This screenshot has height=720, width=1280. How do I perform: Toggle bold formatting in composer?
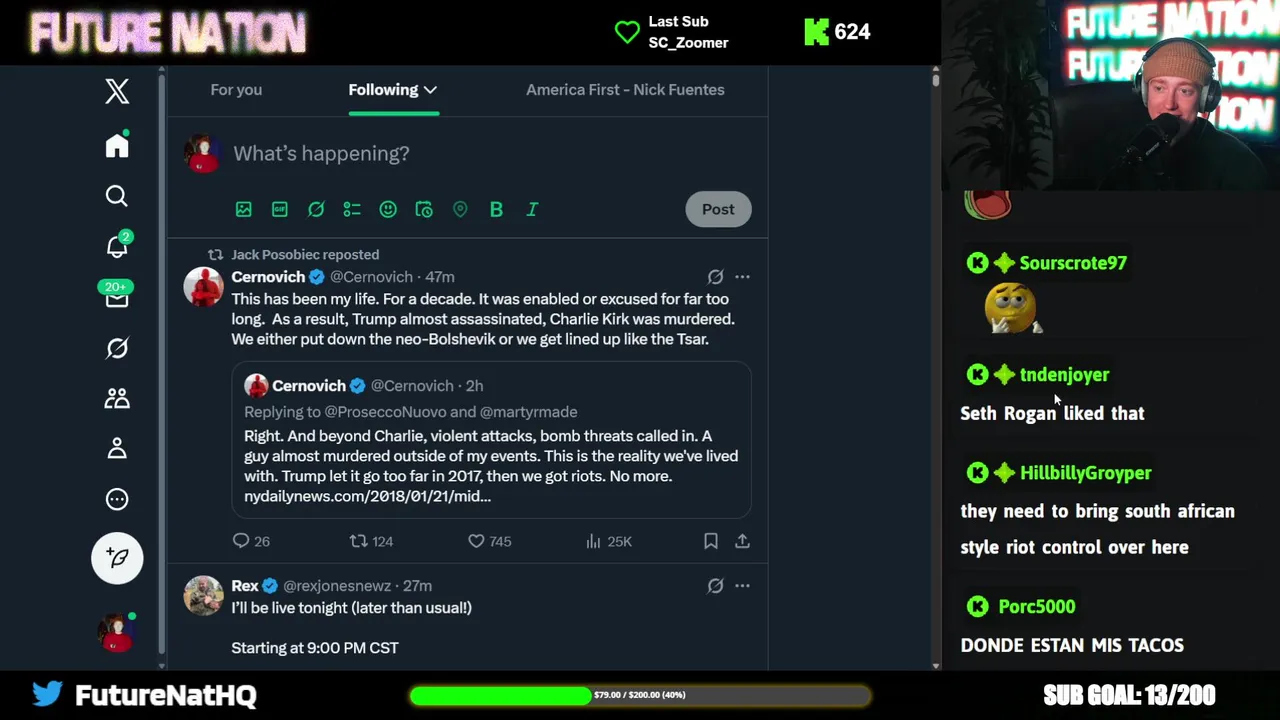pos(496,209)
